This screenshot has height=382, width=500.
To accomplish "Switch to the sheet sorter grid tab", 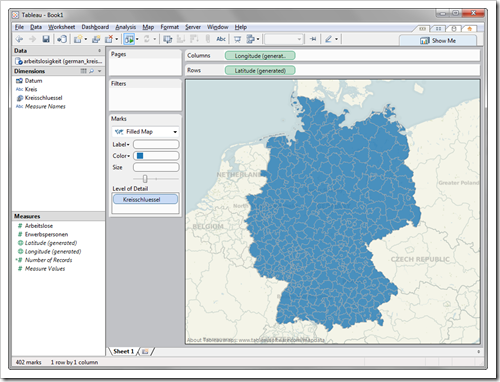I will (x=438, y=29).
